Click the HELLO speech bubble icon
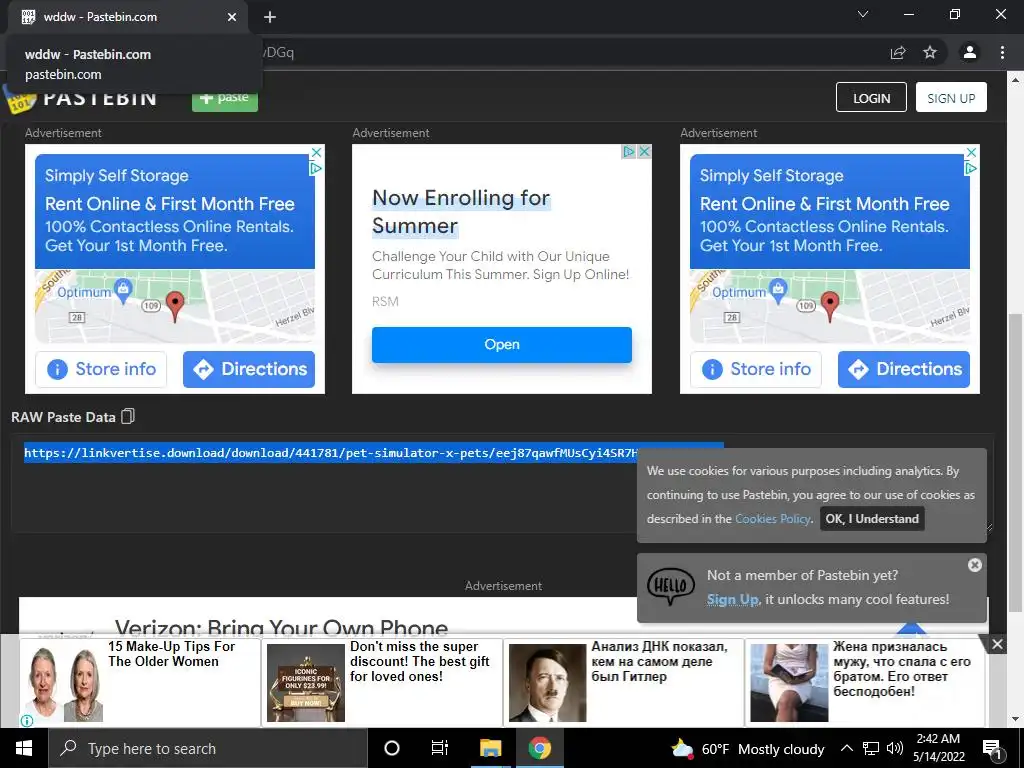This screenshot has width=1024, height=768. [671, 586]
